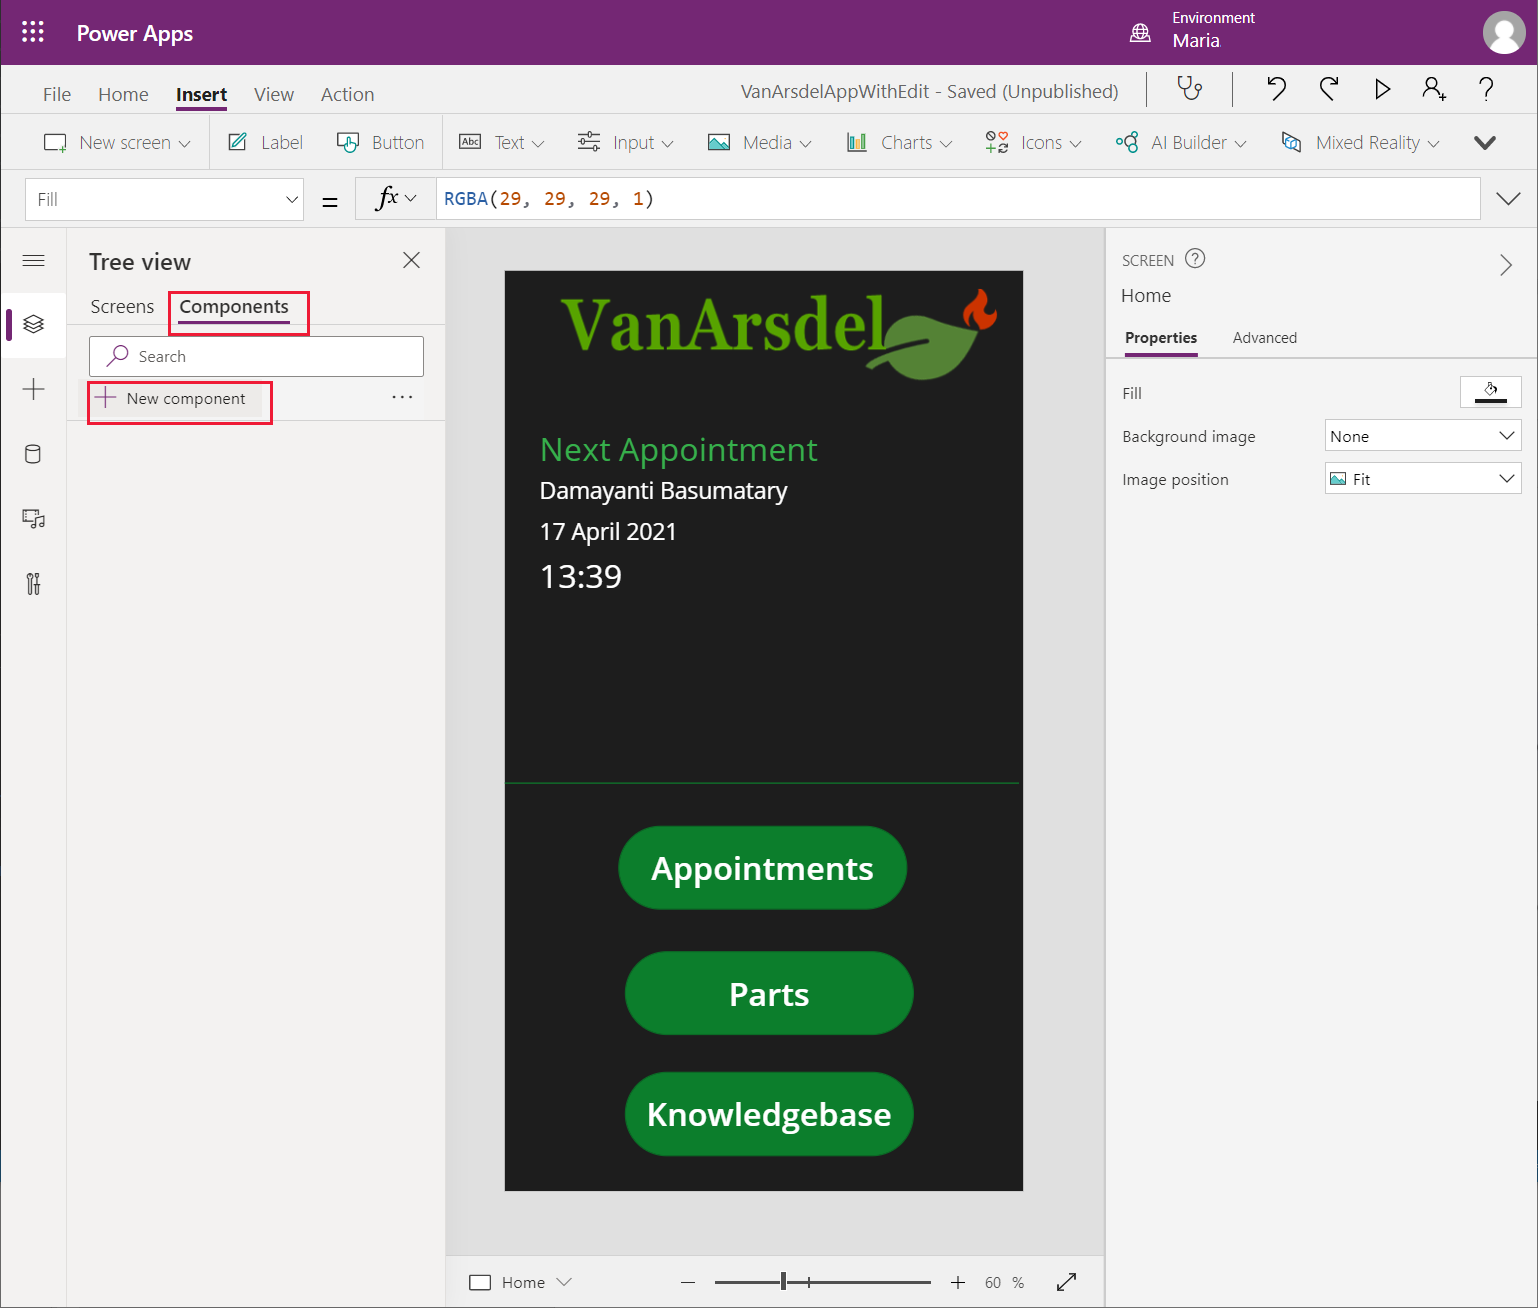Adjust the zoom slider handle
Image resolution: width=1538 pixels, height=1308 pixels.
[784, 1282]
